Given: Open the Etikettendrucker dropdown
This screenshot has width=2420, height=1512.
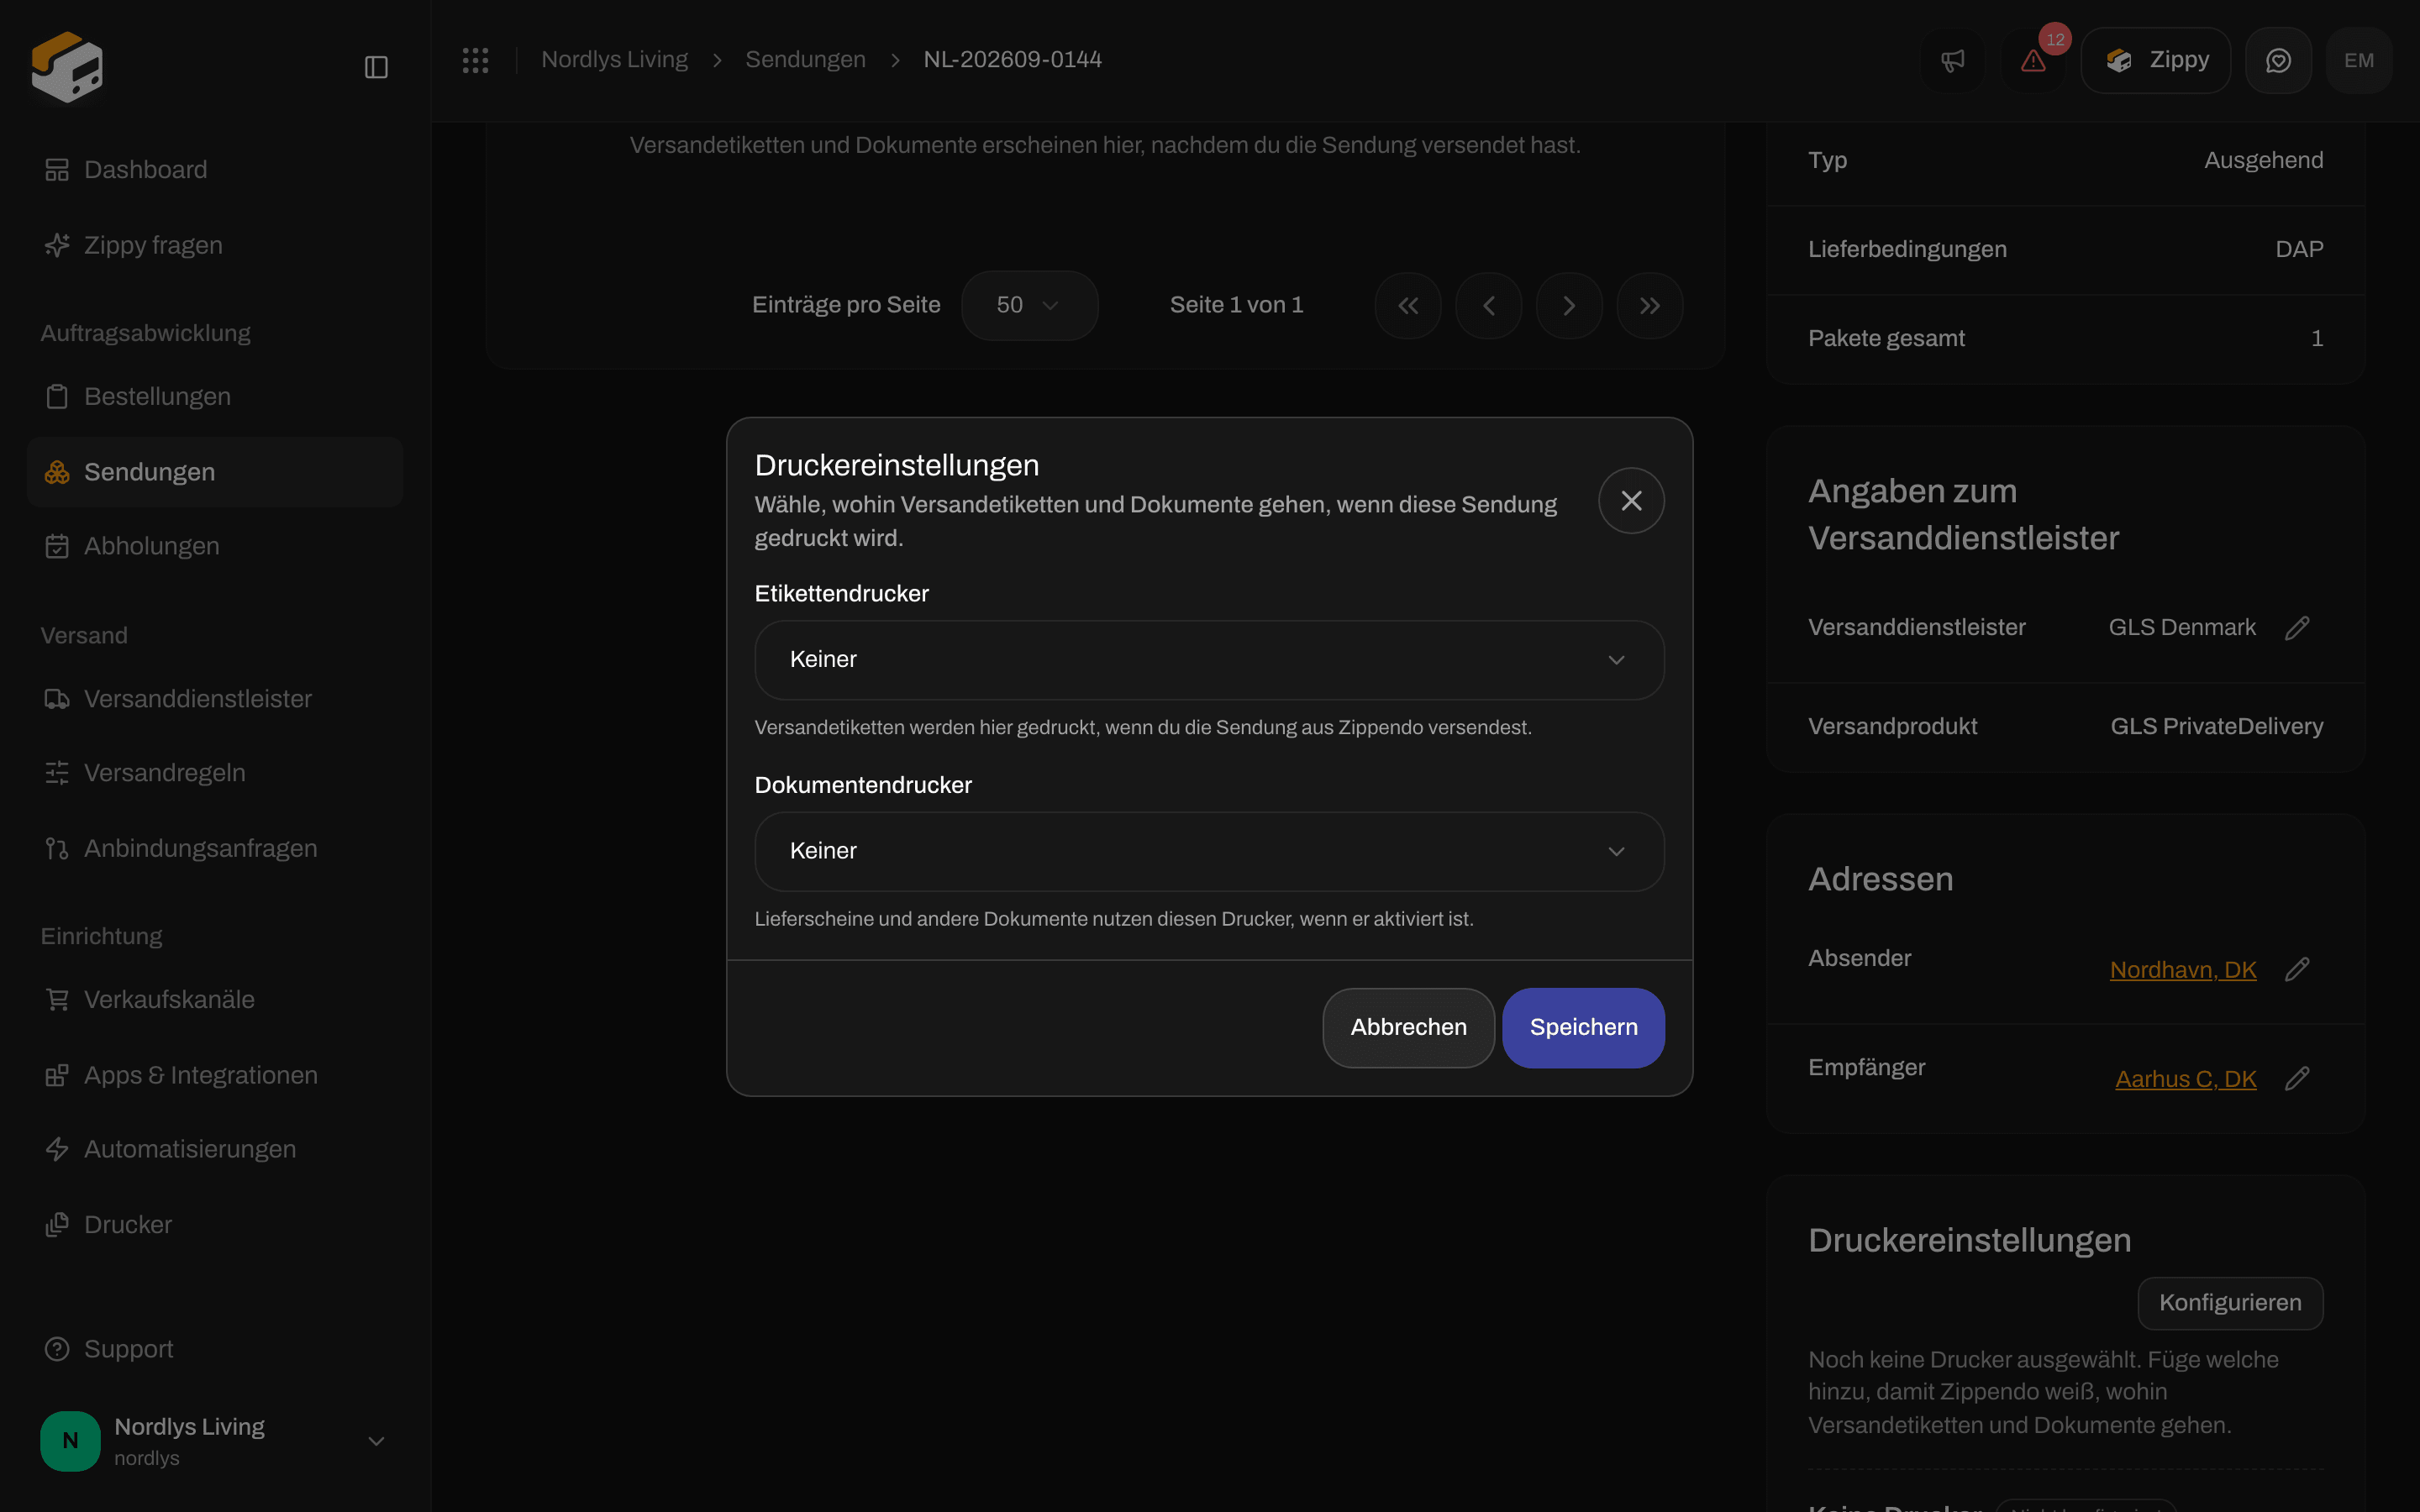Looking at the screenshot, I should click(1209, 660).
